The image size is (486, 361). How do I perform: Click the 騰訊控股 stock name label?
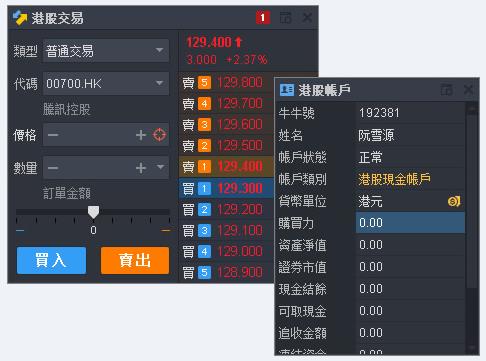(x=67, y=109)
